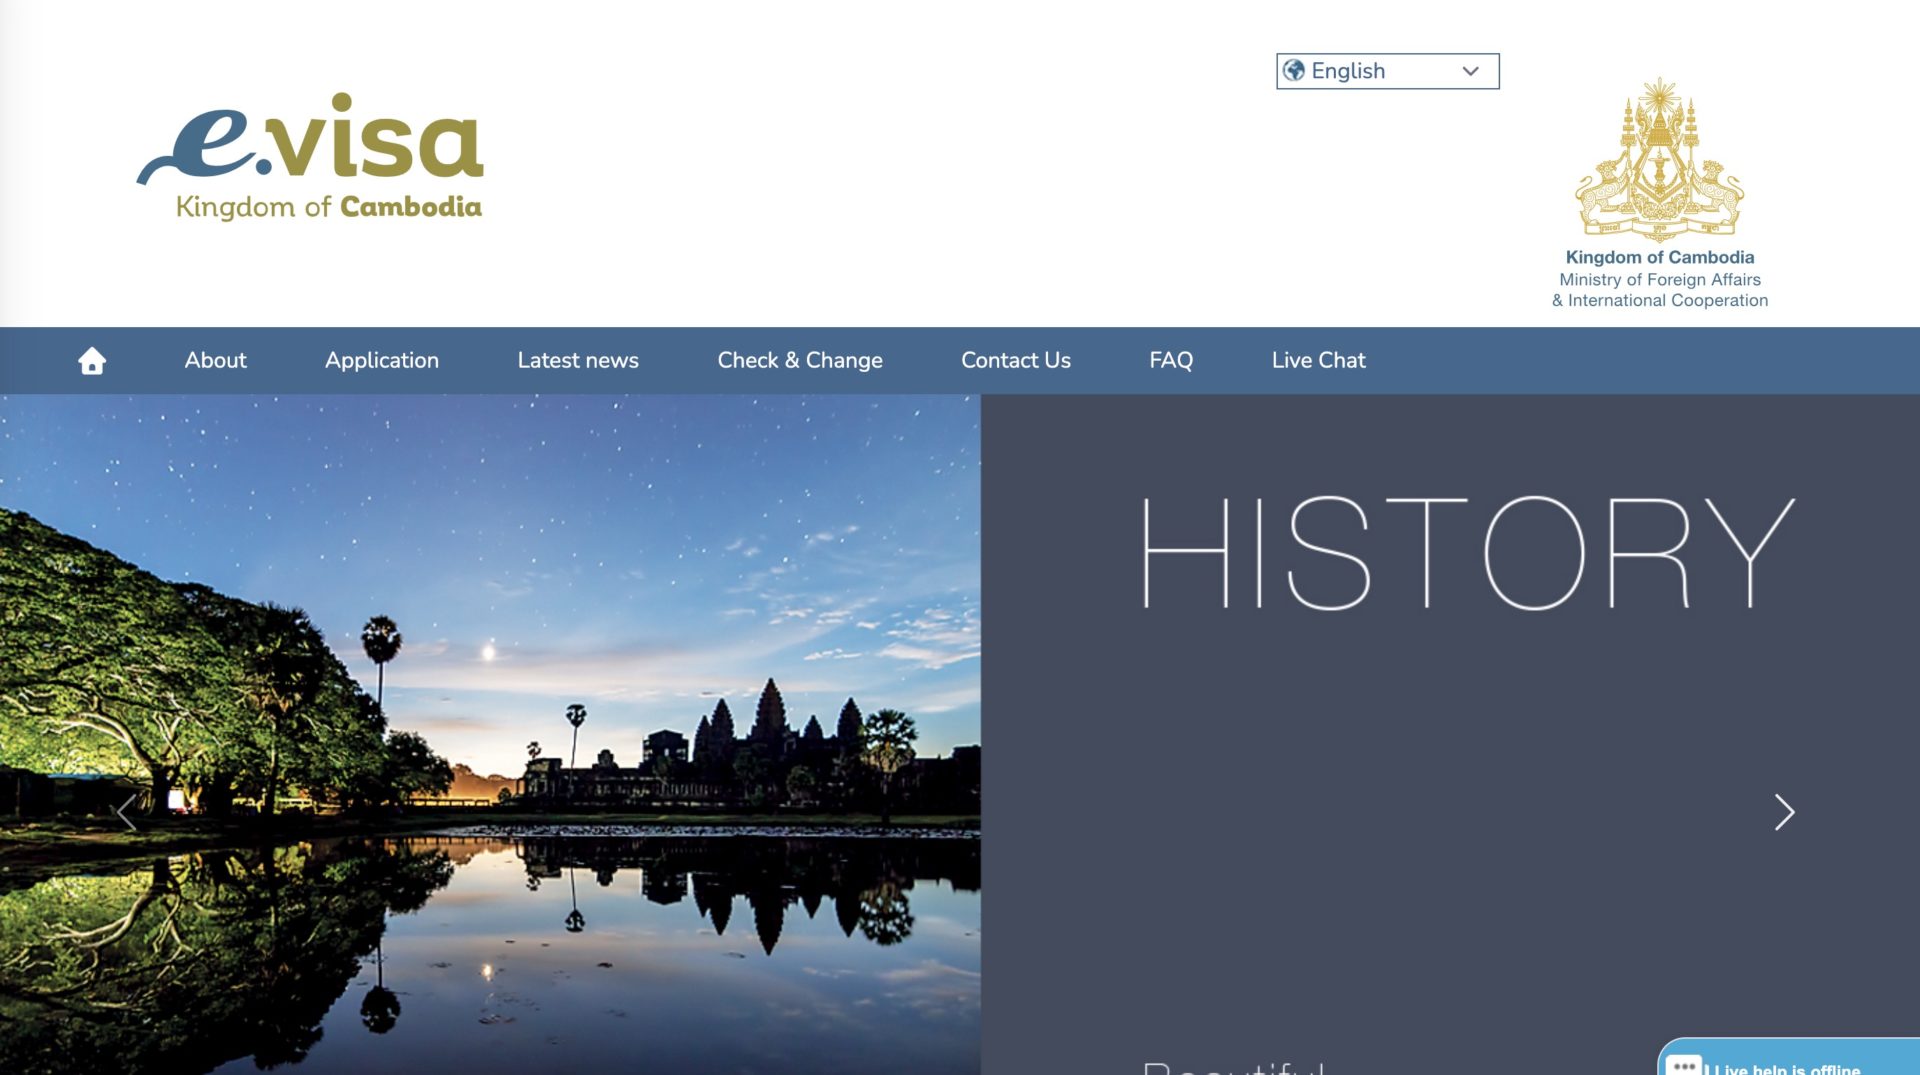This screenshot has height=1075, width=1920.
Task: Click the globe icon in language selector
Action: [x=1294, y=71]
